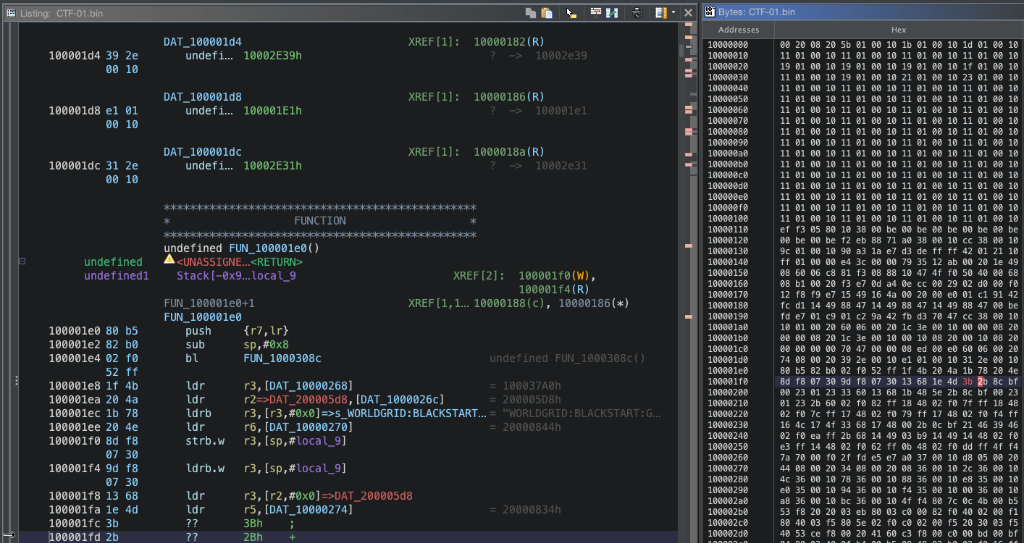Click the Bytes viewer title icon
1024x543 pixels.
pos(710,12)
